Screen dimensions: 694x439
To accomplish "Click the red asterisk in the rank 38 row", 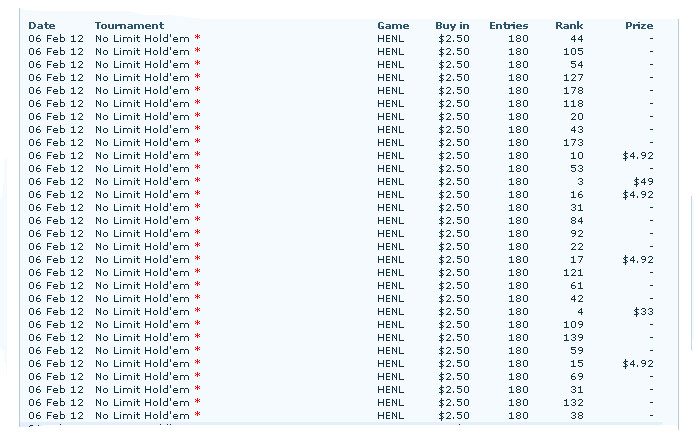I will (197, 414).
